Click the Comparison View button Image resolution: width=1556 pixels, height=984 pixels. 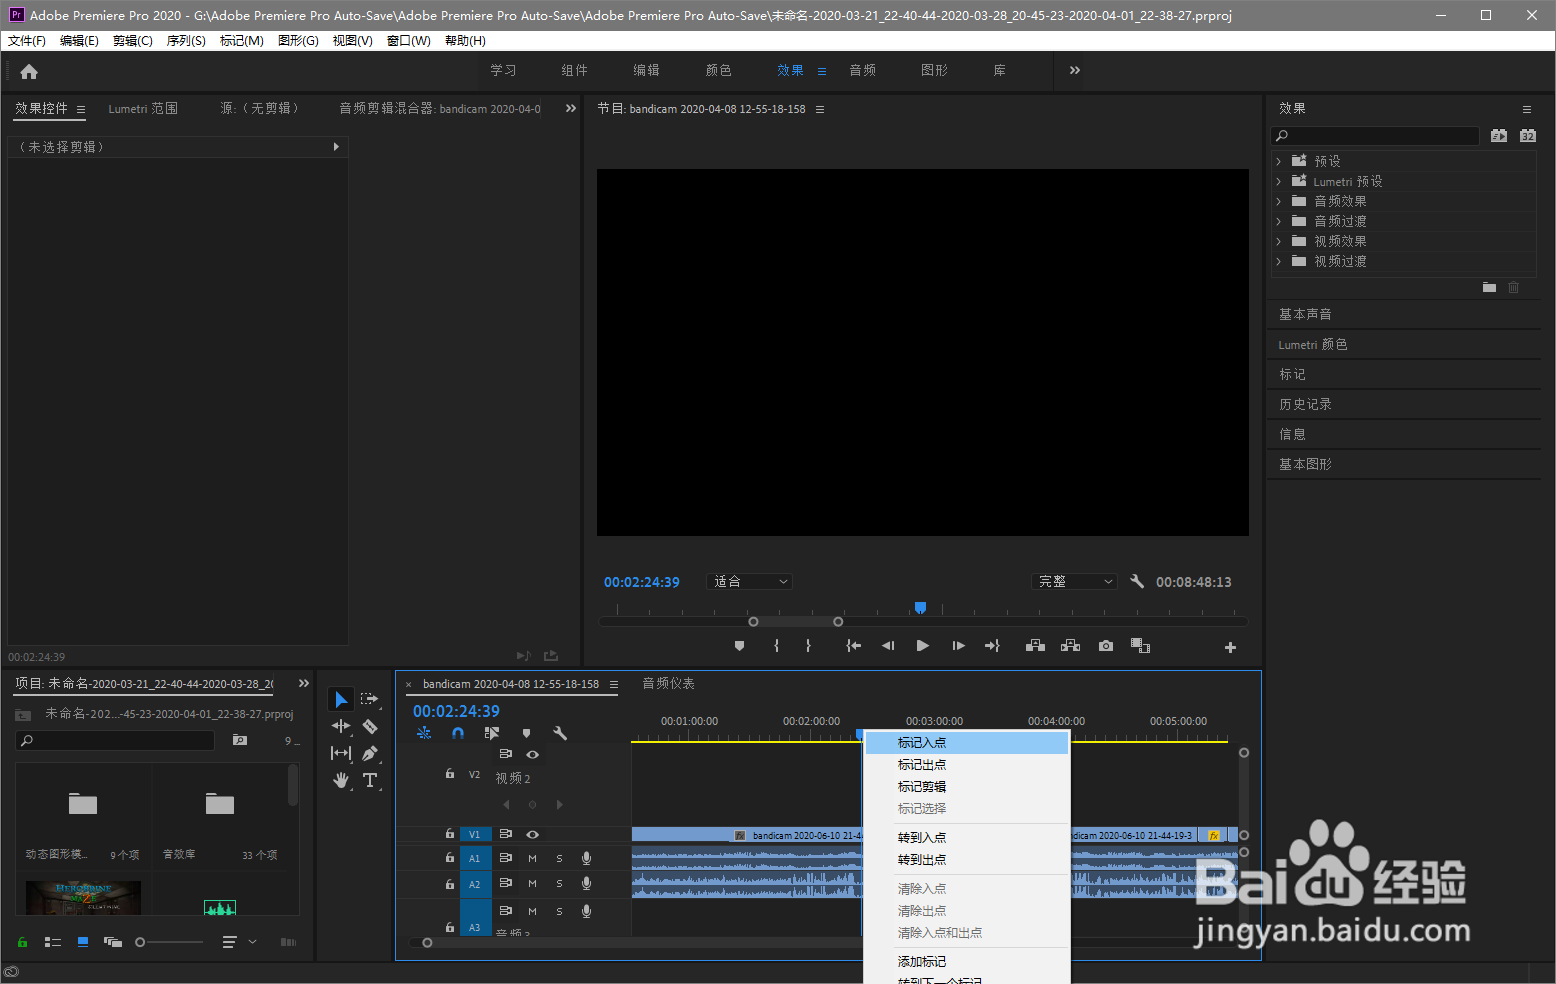(x=1140, y=646)
